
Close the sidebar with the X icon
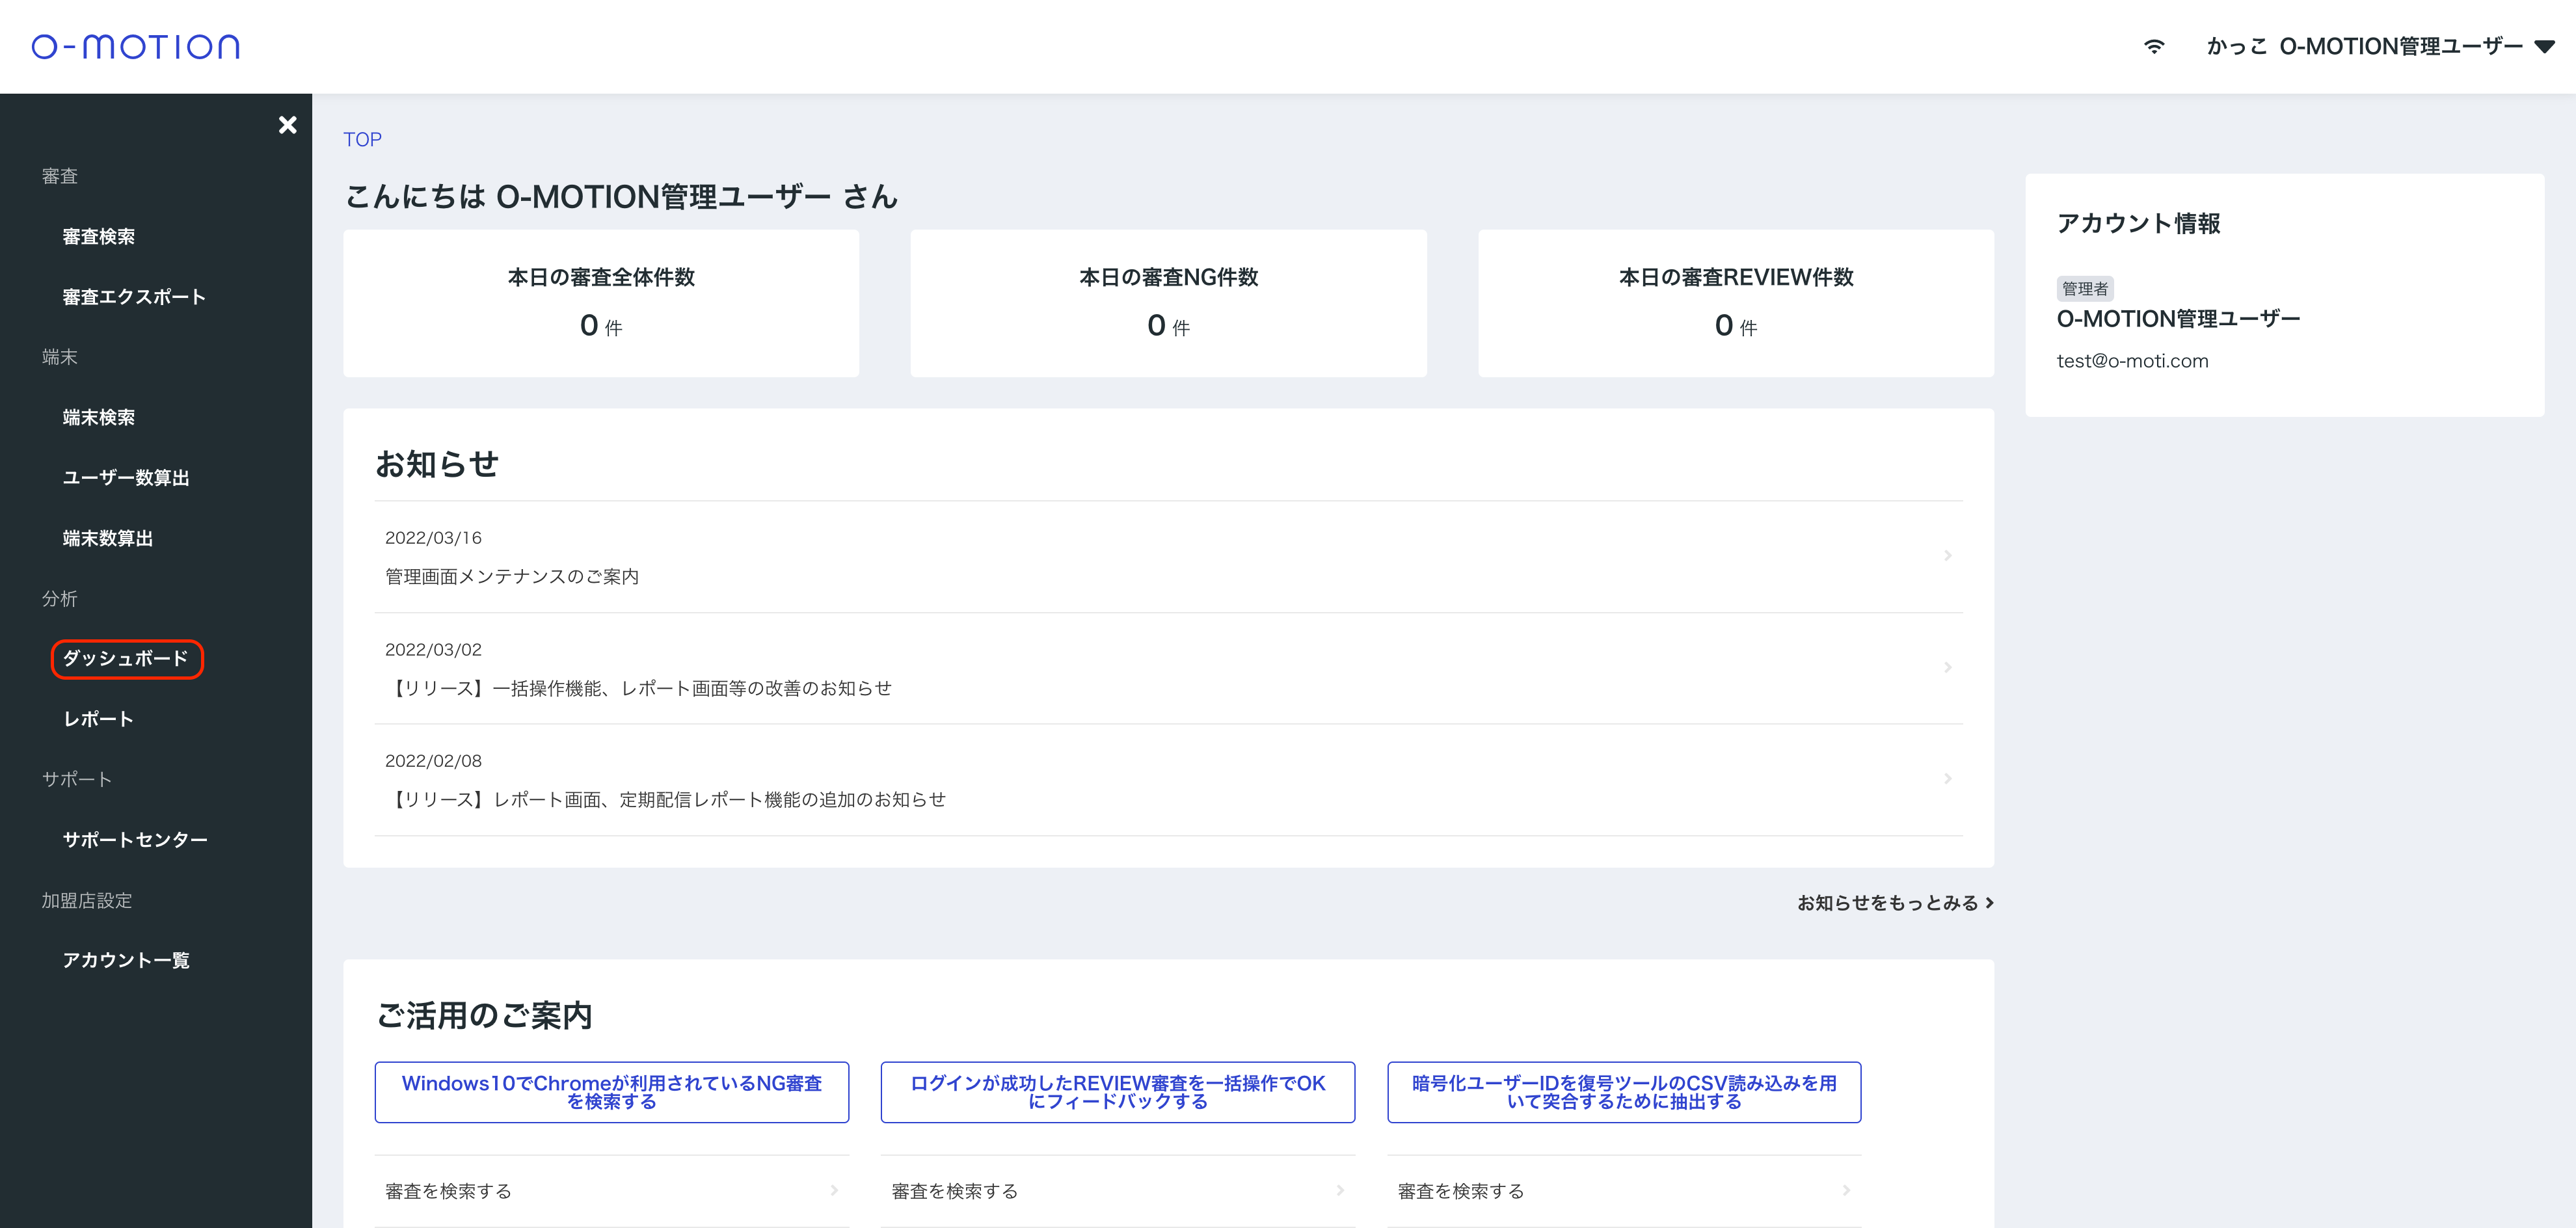point(287,125)
